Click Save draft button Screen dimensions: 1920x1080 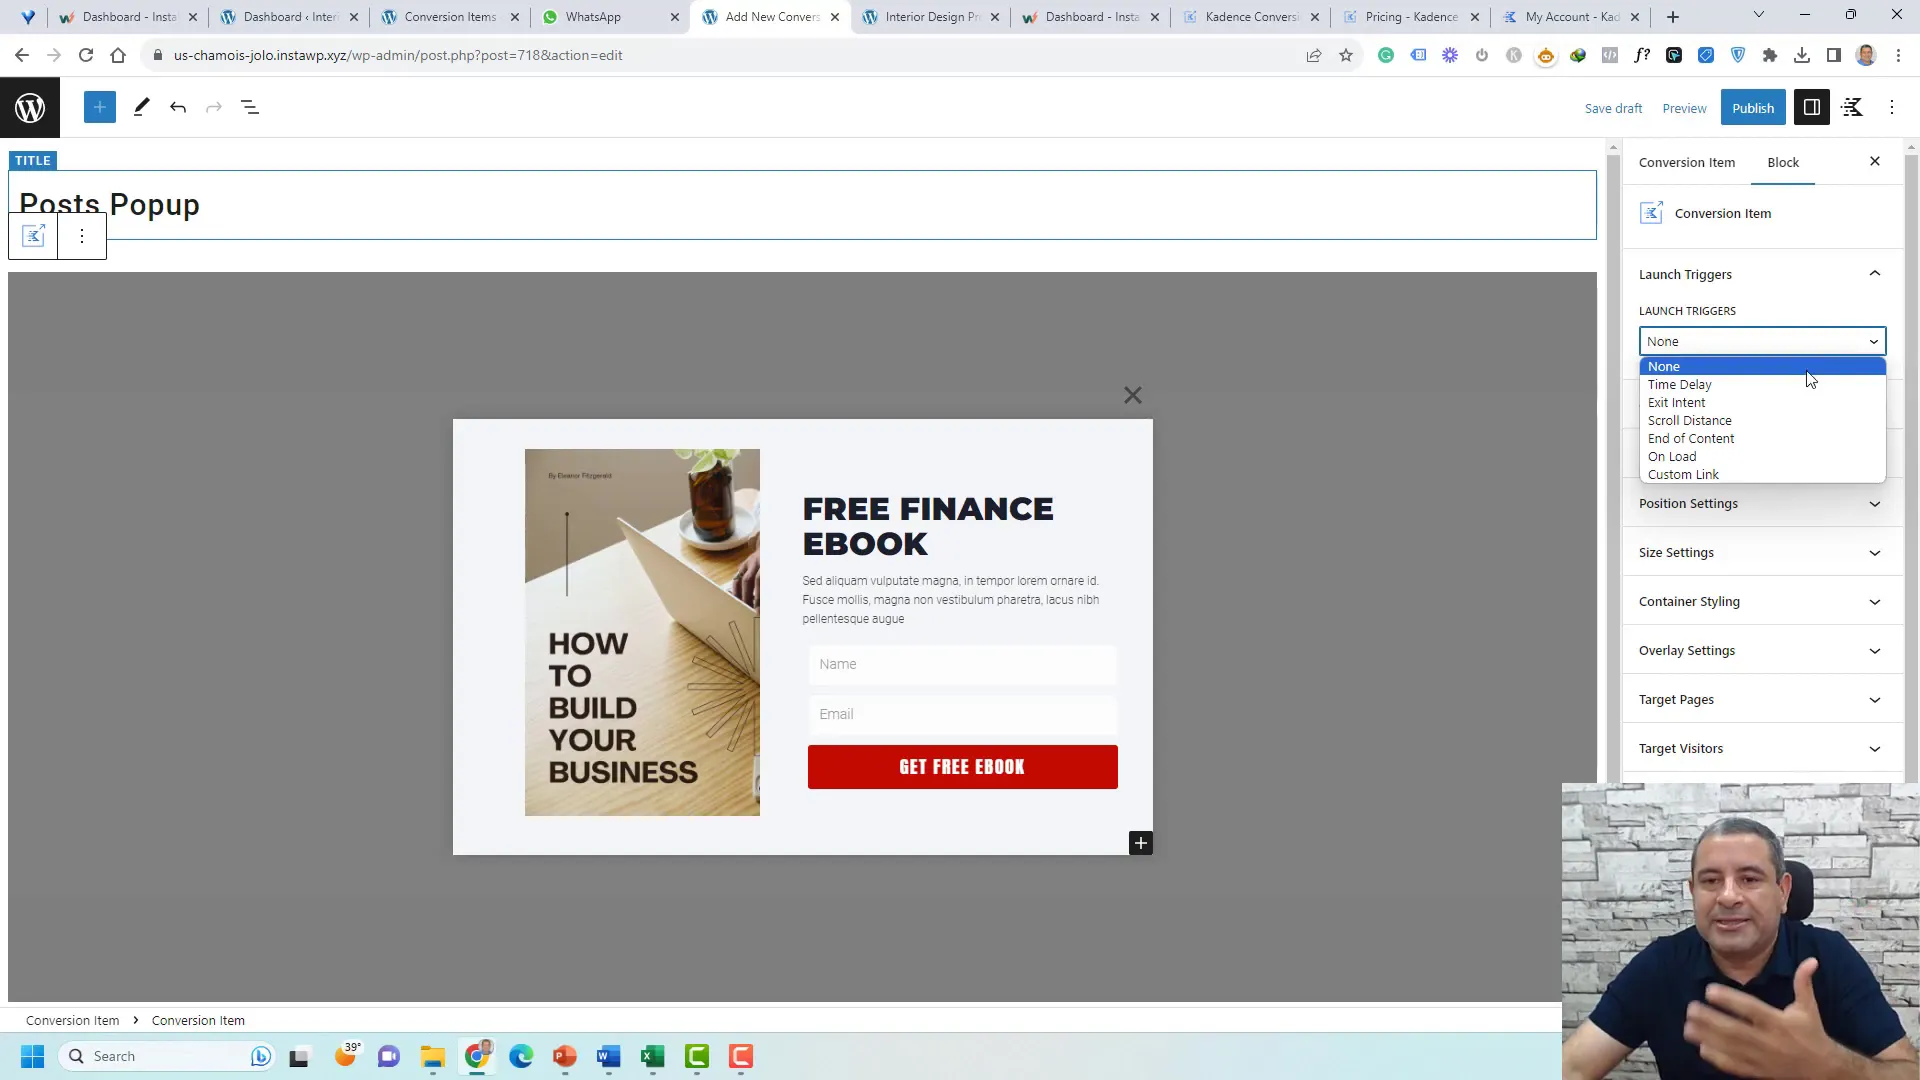click(1613, 107)
